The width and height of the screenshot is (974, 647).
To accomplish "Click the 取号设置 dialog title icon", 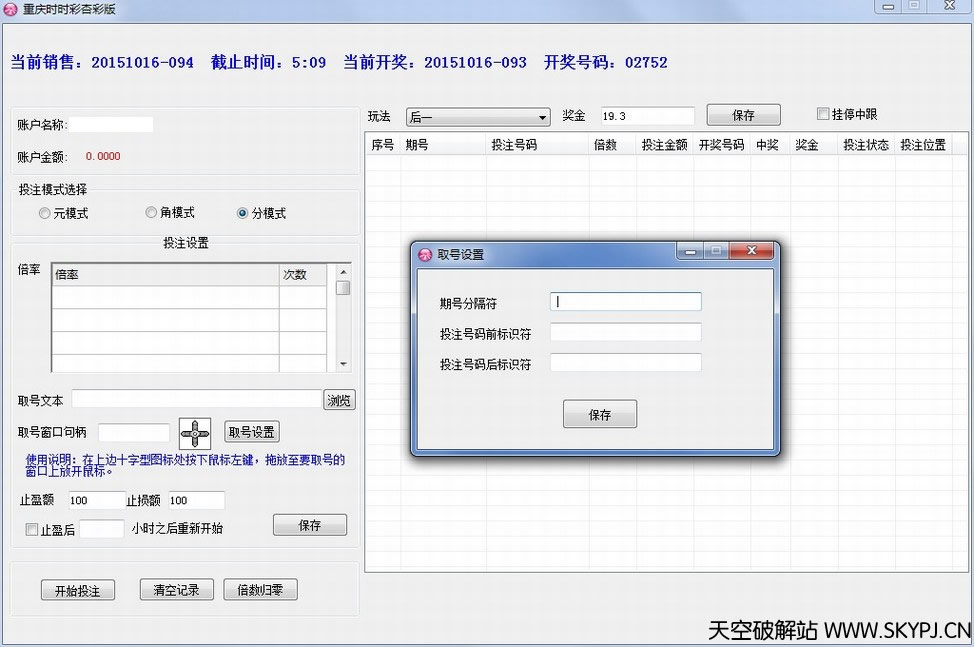I will (425, 254).
